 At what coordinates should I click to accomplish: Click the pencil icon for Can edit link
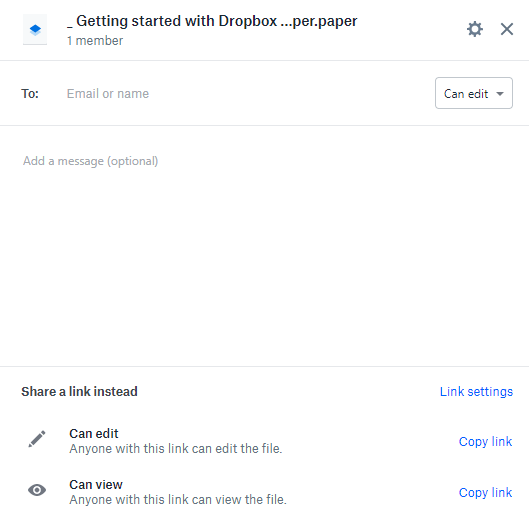[37, 439]
